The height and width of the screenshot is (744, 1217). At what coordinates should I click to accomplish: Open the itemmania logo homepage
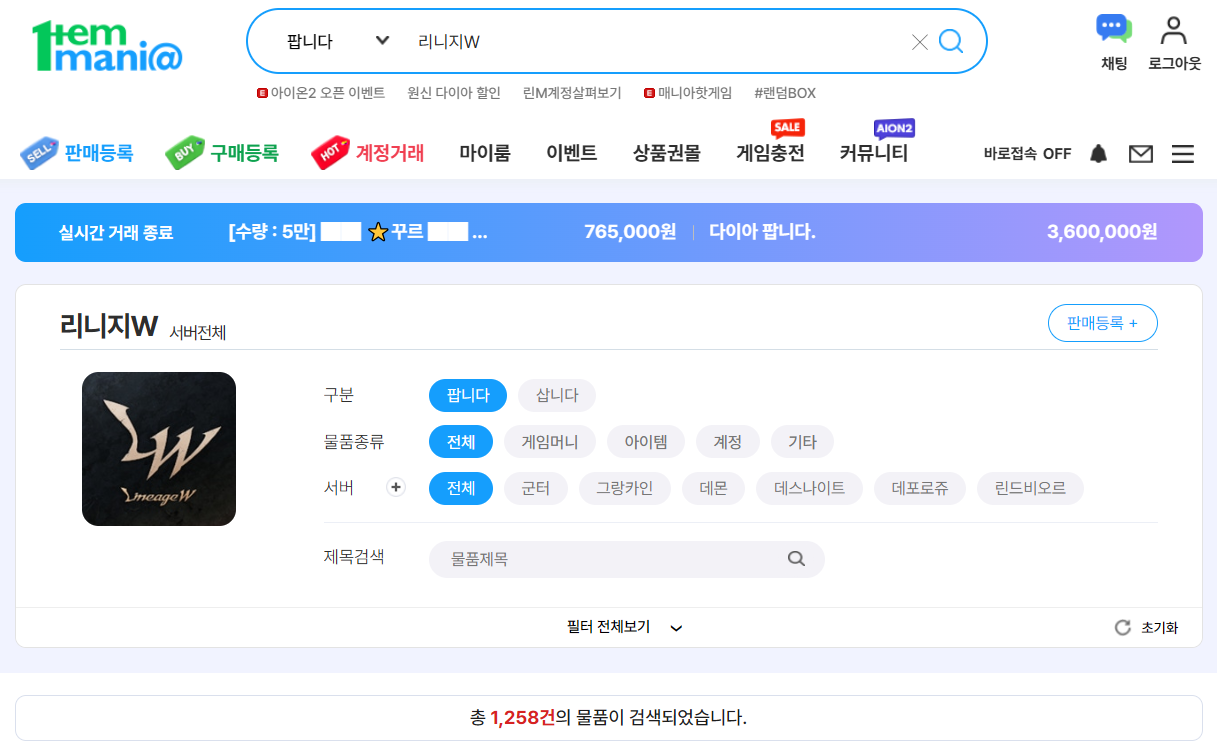[x=106, y=46]
